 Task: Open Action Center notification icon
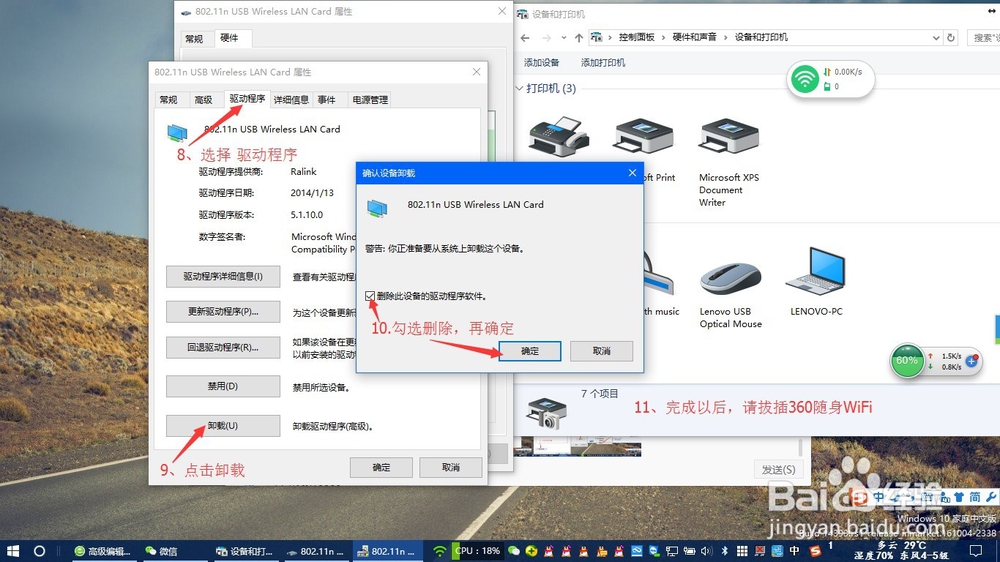pos(976,551)
